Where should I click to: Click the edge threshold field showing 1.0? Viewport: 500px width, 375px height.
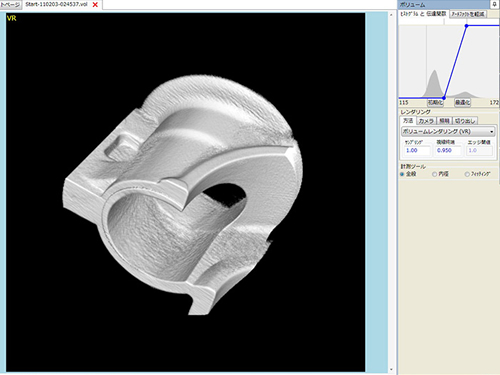(x=480, y=150)
